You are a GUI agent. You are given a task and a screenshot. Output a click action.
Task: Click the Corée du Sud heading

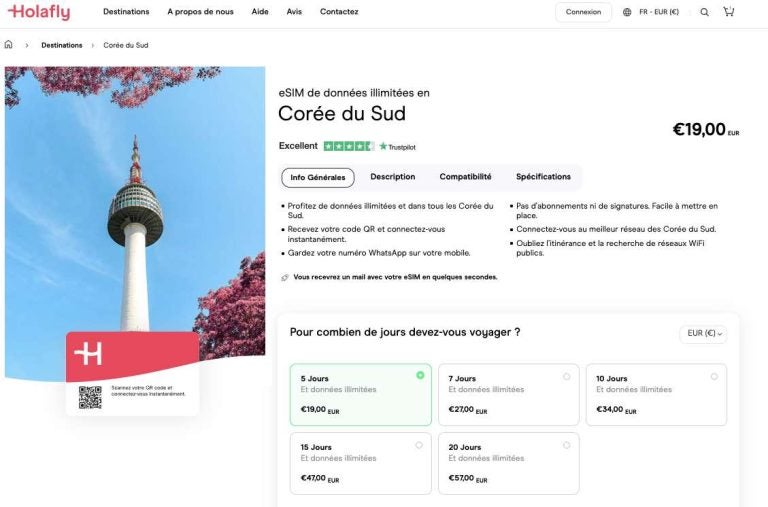342,114
